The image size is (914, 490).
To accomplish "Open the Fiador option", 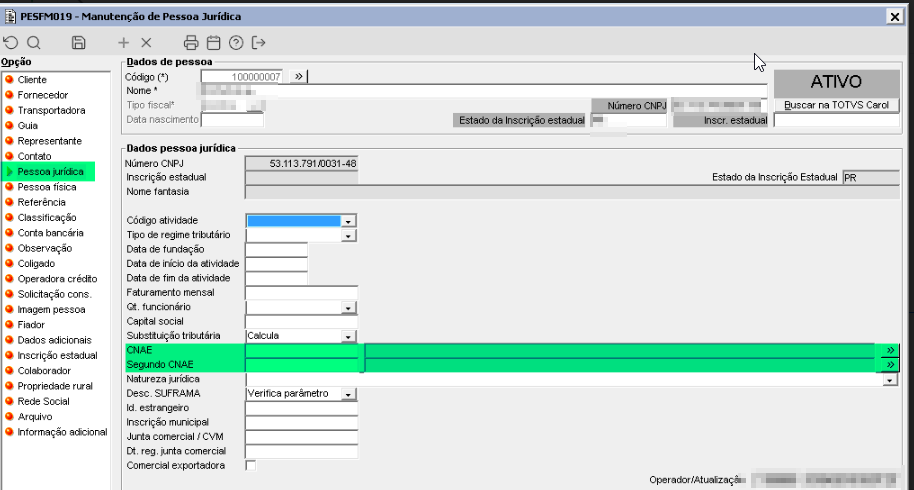I will (x=31, y=325).
